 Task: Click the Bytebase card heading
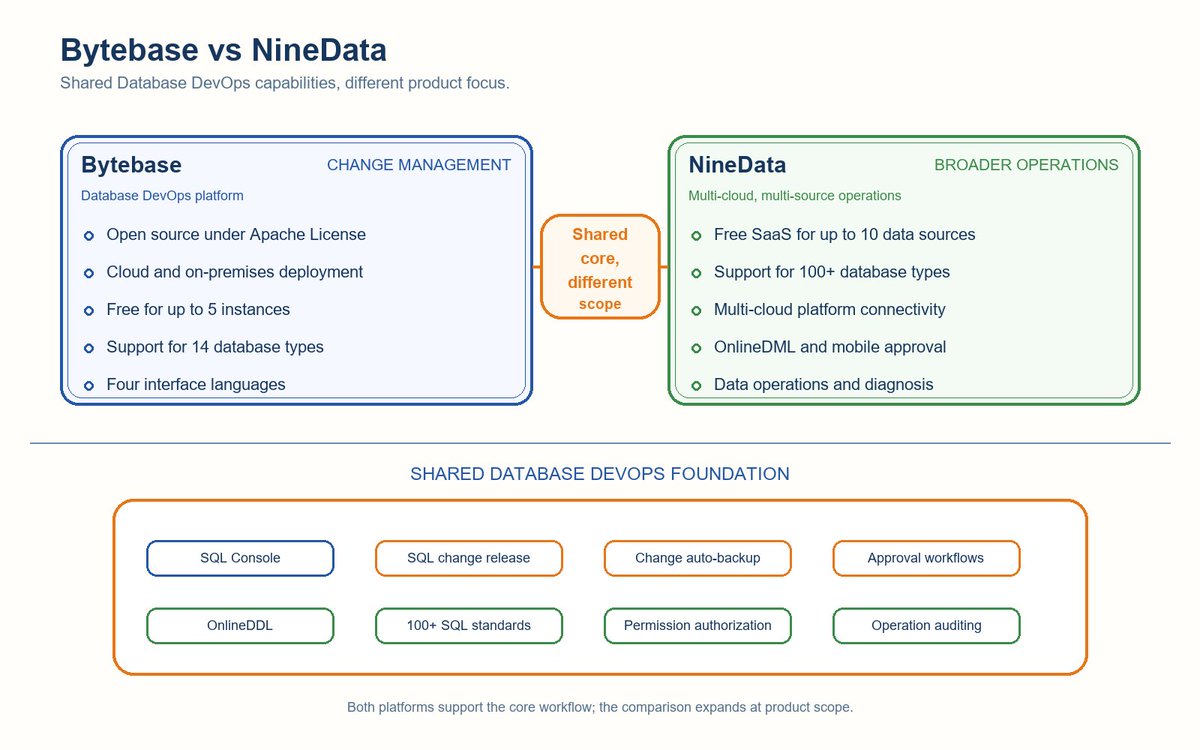tap(131, 165)
